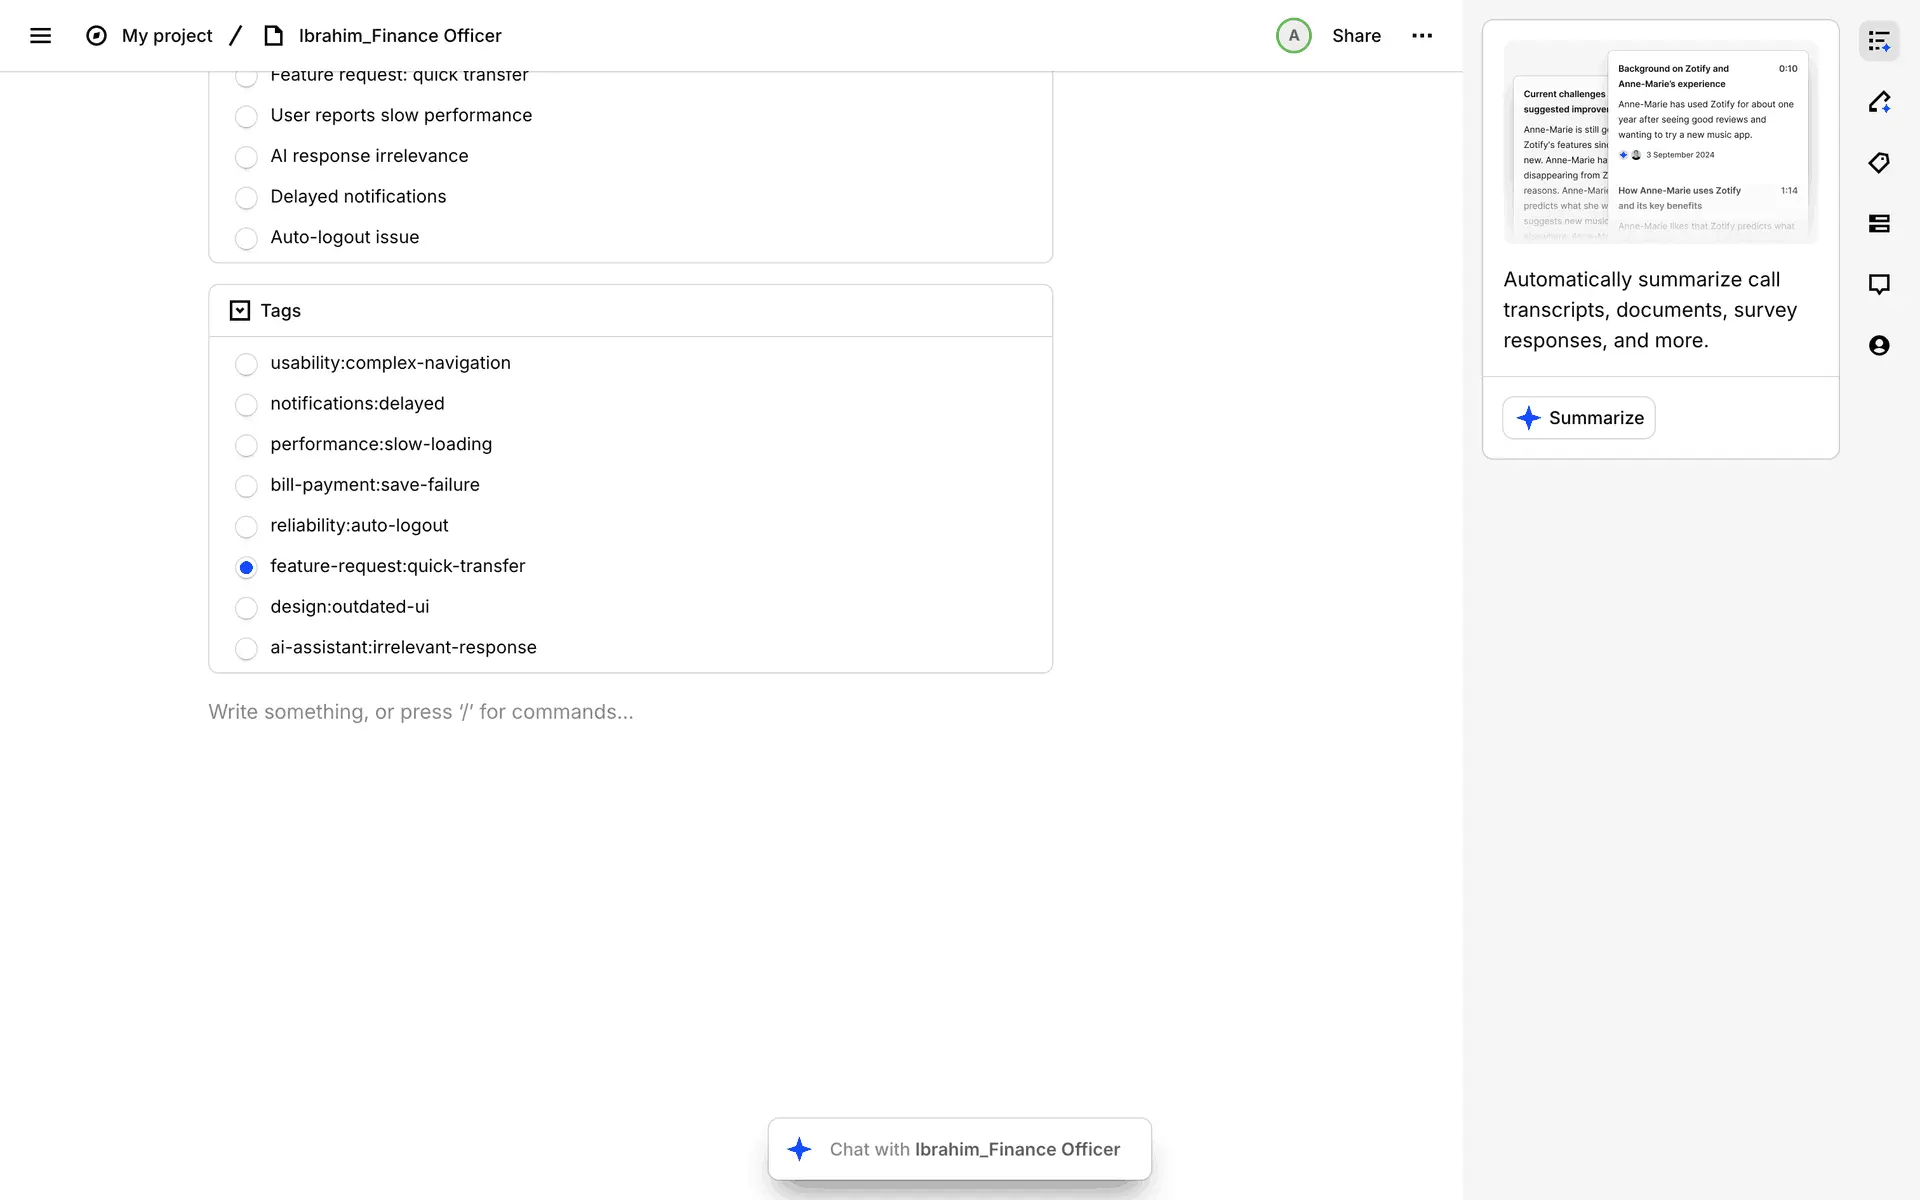Deselect the feature-request:quick-transfer radio button
The width and height of the screenshot is (1920, 1200).
[x=246, y=567]
